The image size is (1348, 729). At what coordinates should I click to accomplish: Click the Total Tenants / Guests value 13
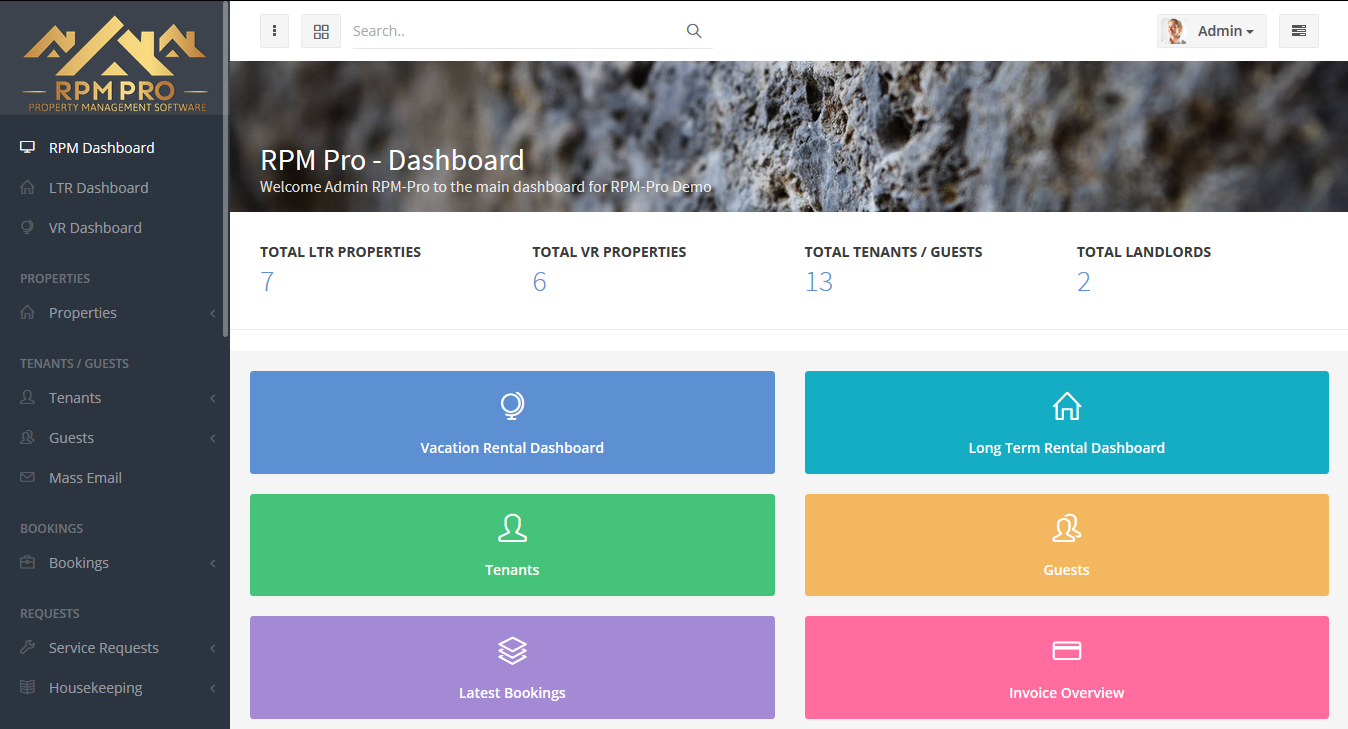point(819,282)
